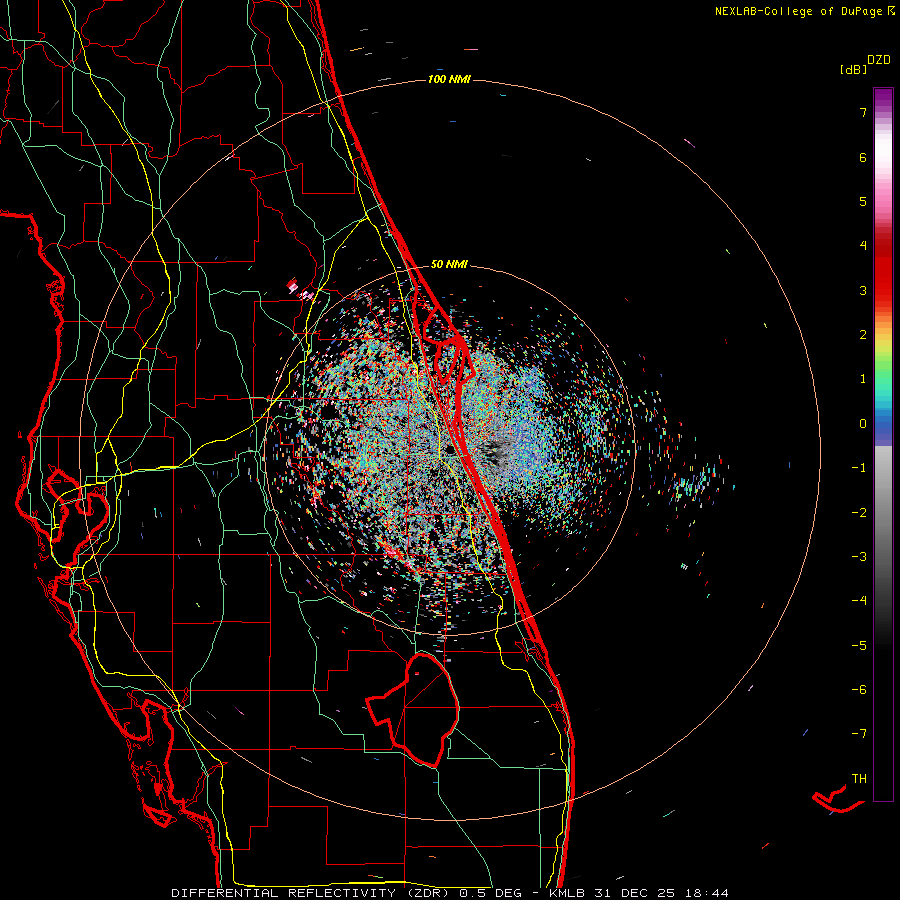
Task: Click the ZDR color scale bar
Action: click(883, 444)
